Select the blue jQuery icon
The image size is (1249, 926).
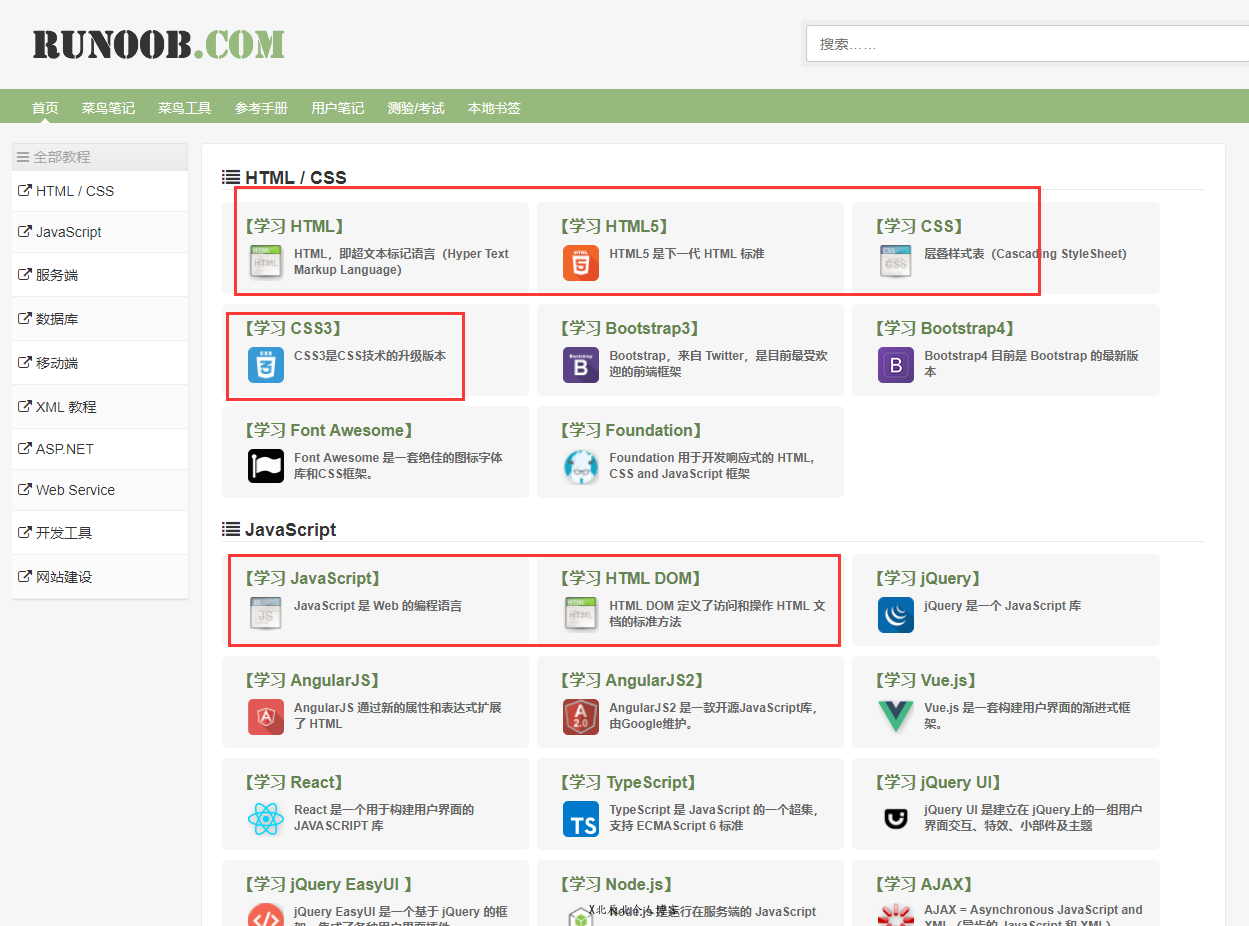click(895, 615)
